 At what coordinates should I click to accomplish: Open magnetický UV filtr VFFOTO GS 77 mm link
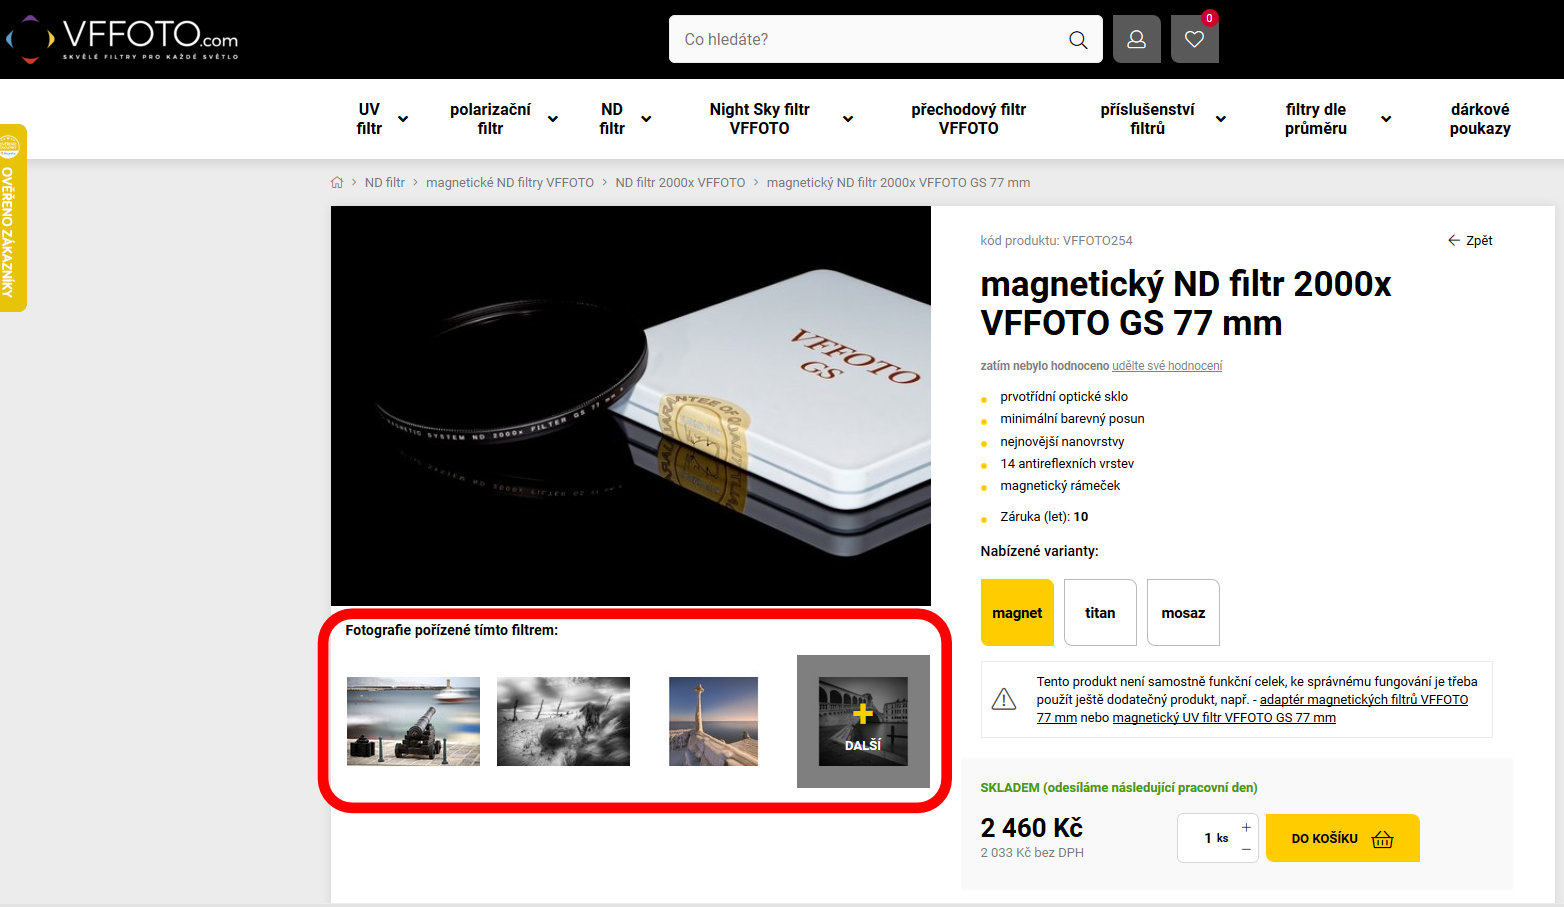(x=1224, y=718)
